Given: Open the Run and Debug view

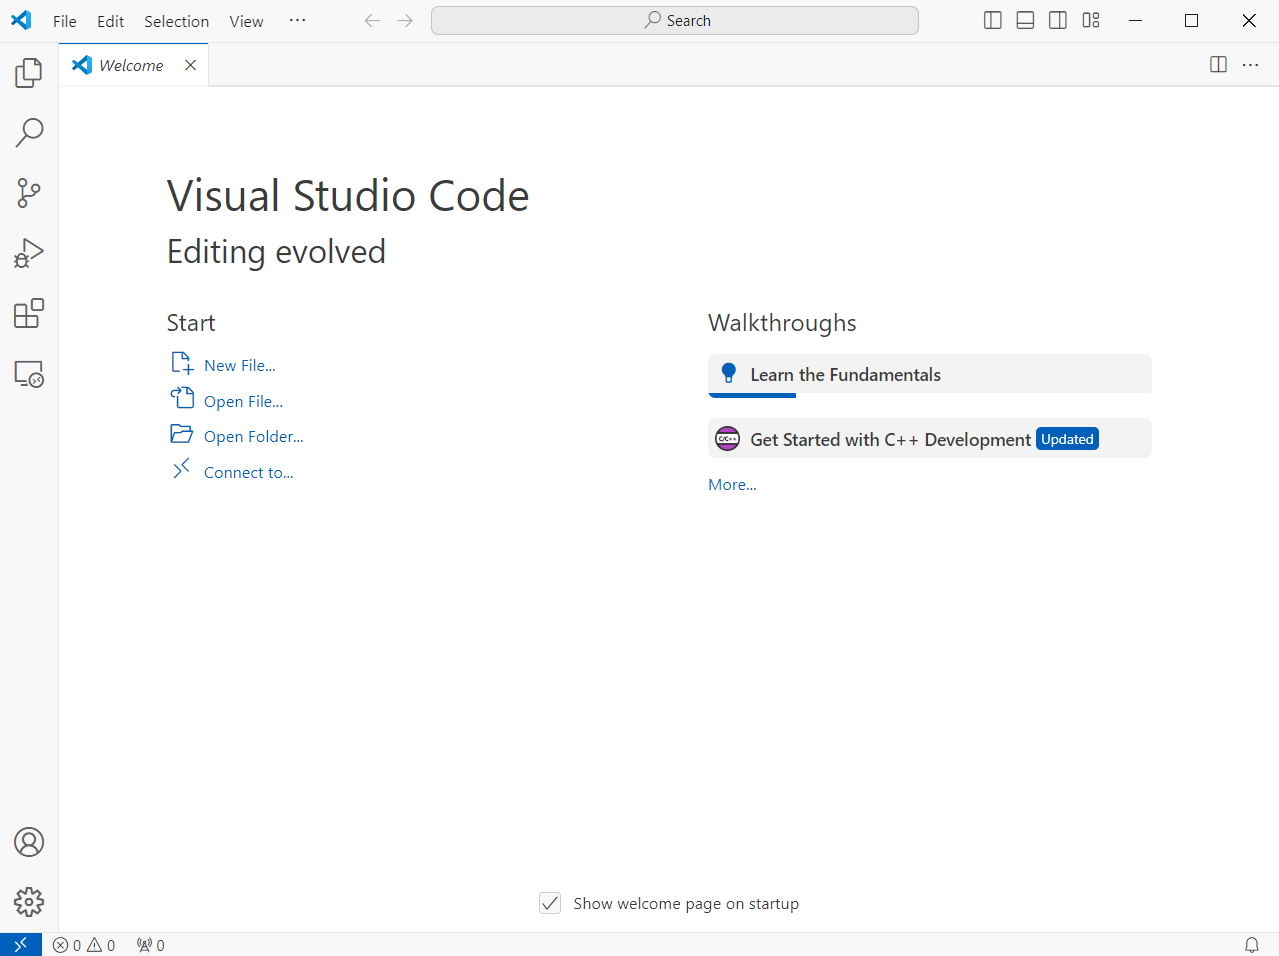Looking at the screenshot, I should tap(29, 253).
